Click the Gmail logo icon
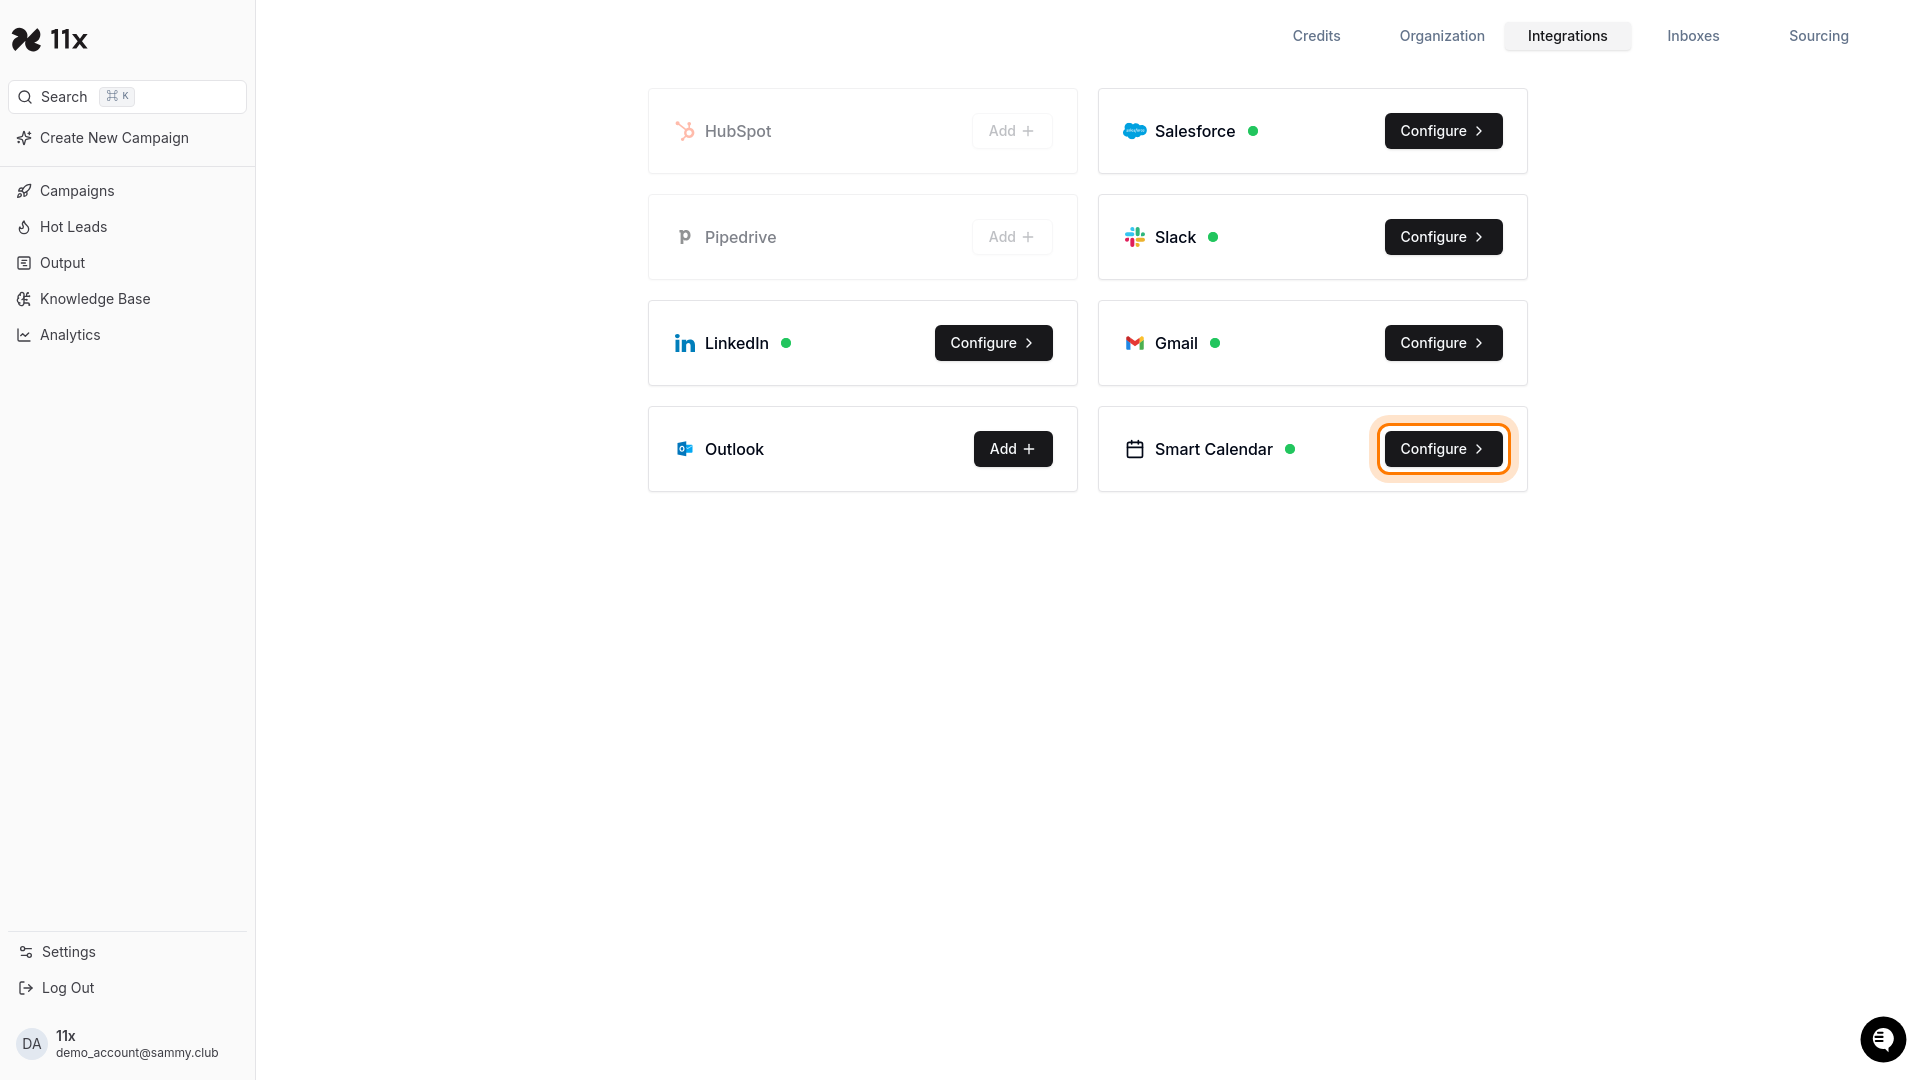Viewport: 1920px width, 1080px height. click(1135, 343)
